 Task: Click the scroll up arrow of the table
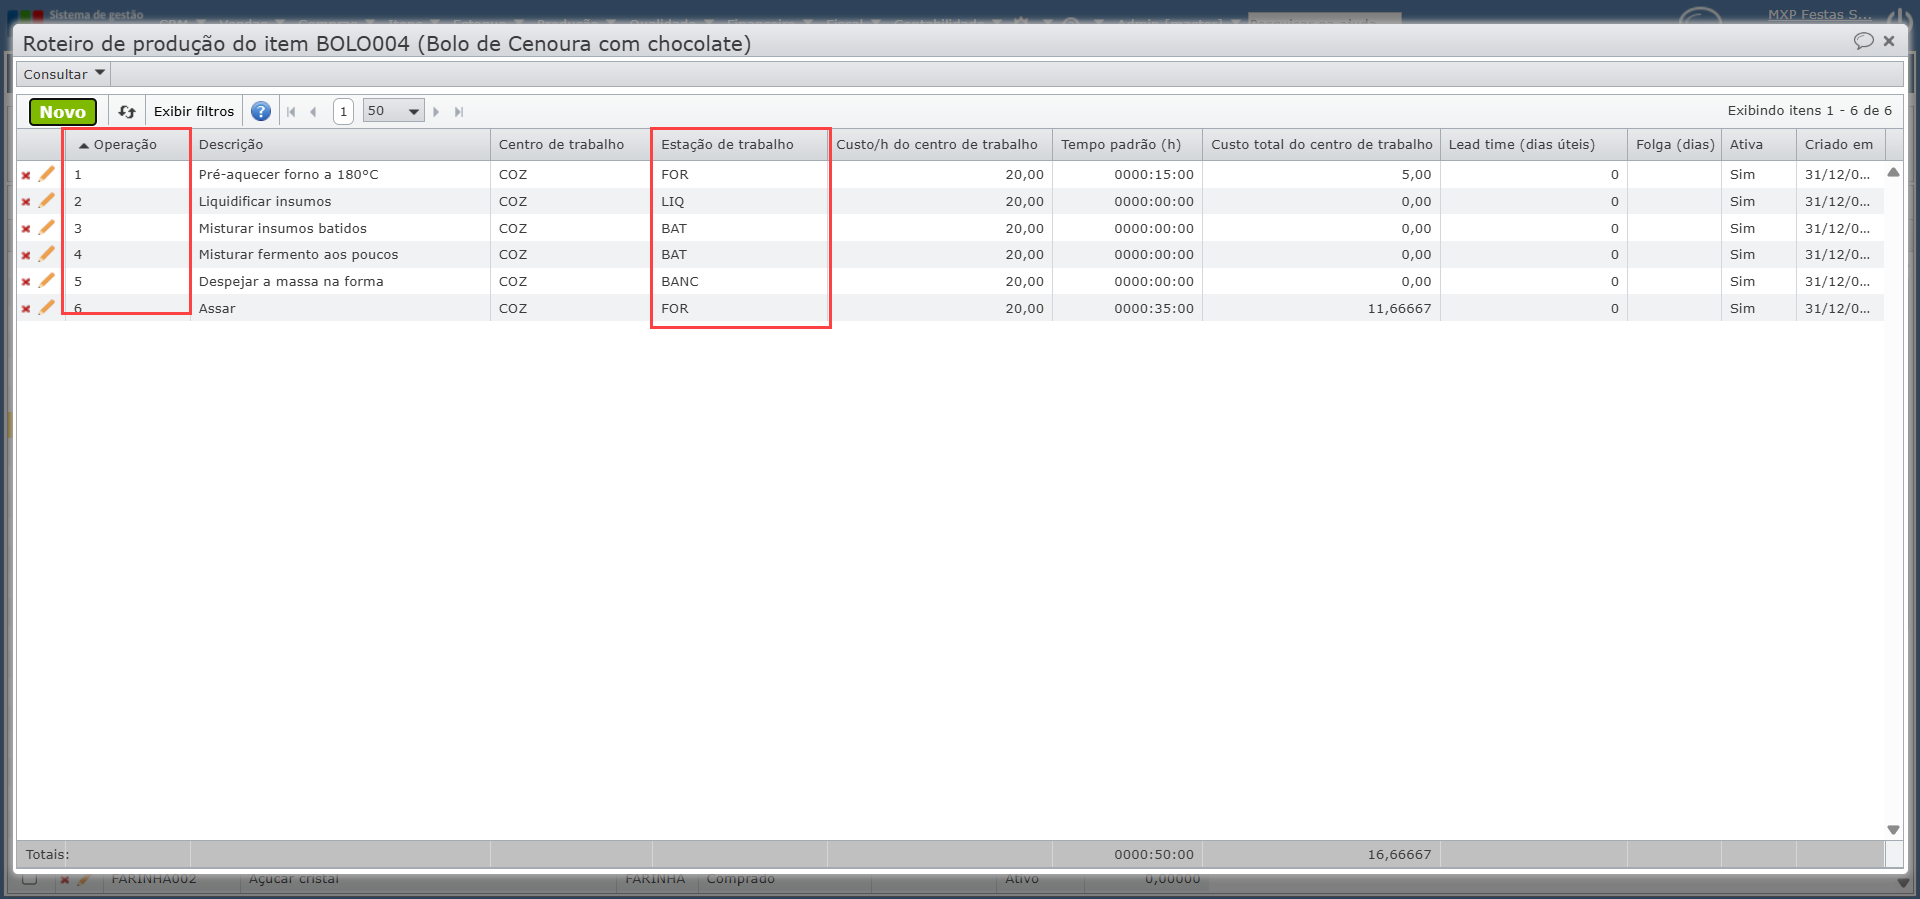pos(1893,173)
